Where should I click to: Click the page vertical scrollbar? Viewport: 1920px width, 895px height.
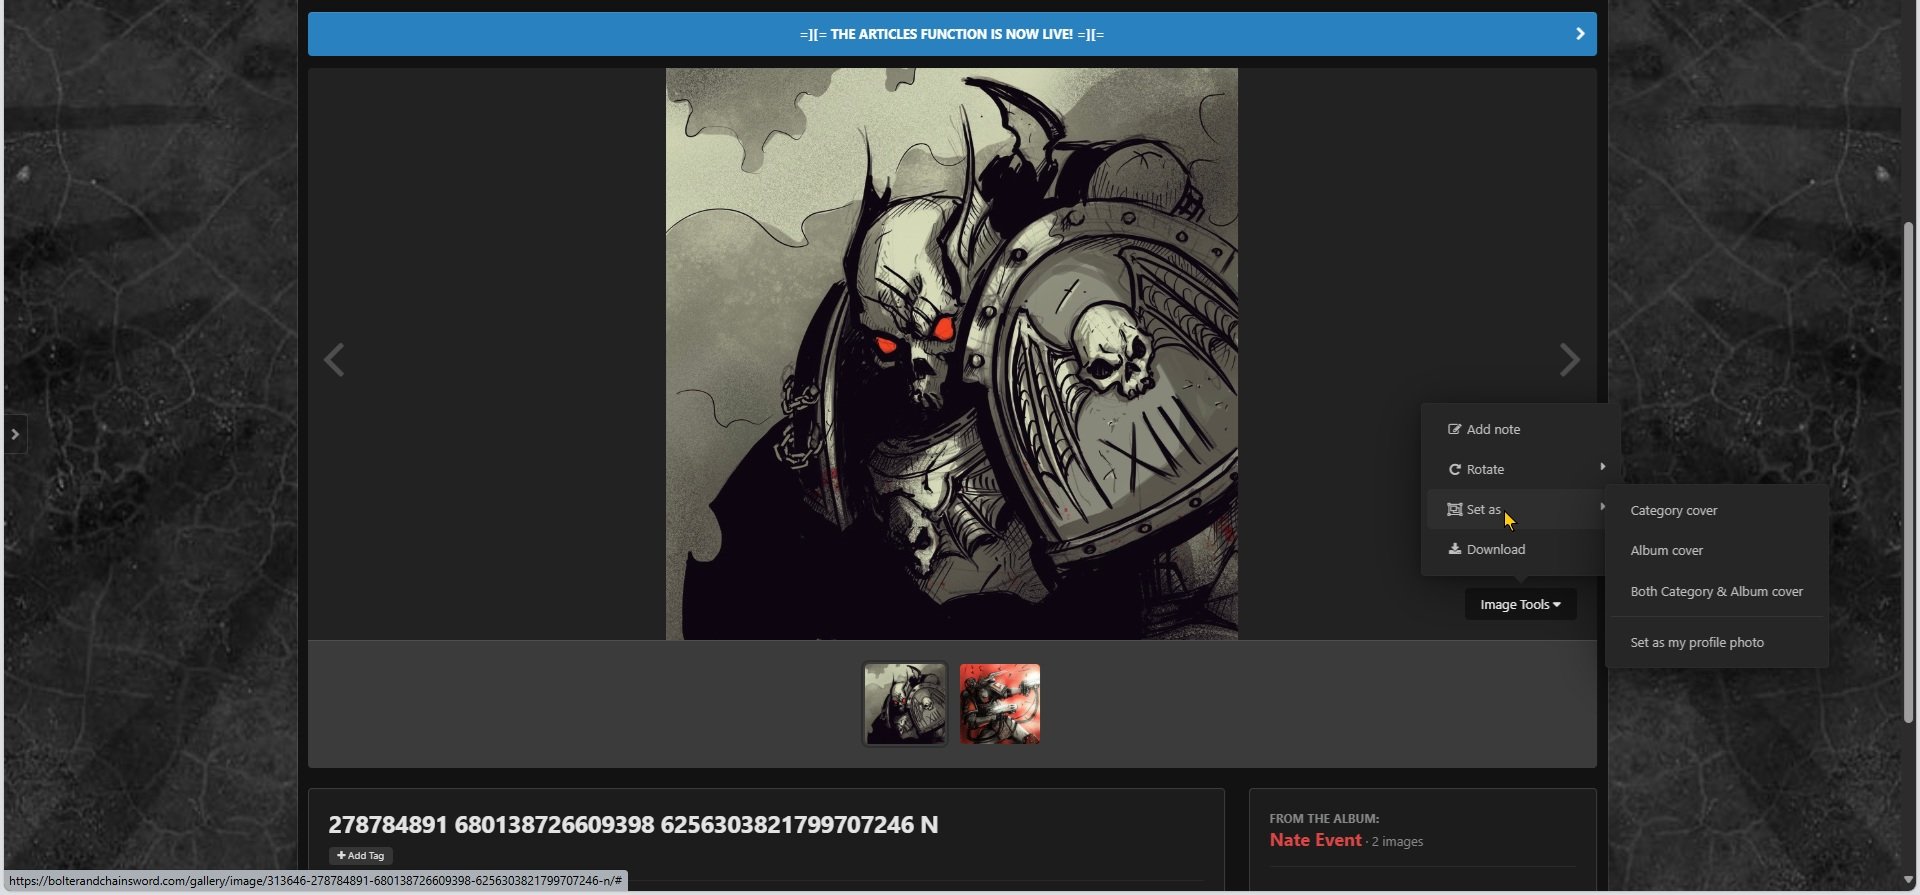point(1908,470)
